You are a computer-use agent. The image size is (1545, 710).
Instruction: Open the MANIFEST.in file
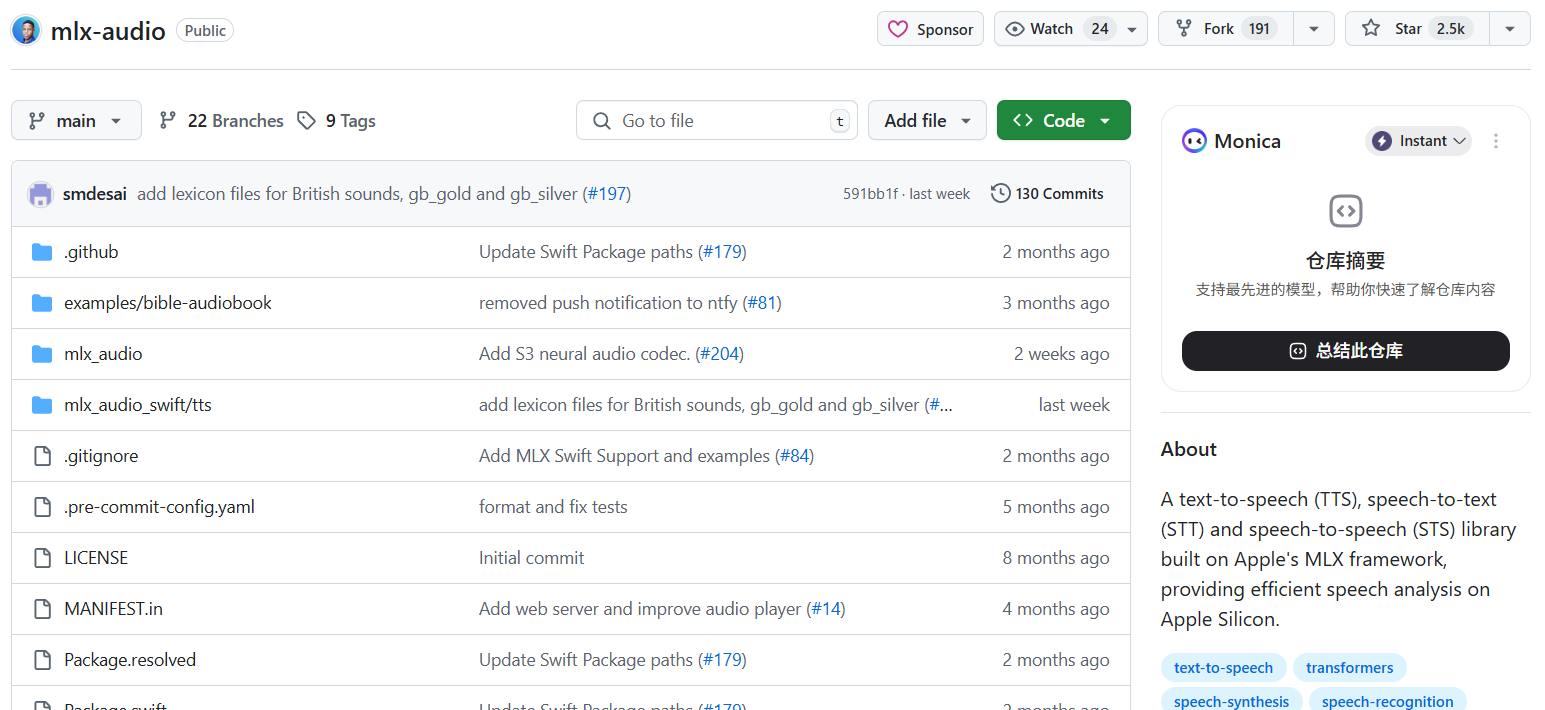tap(113, 609)
